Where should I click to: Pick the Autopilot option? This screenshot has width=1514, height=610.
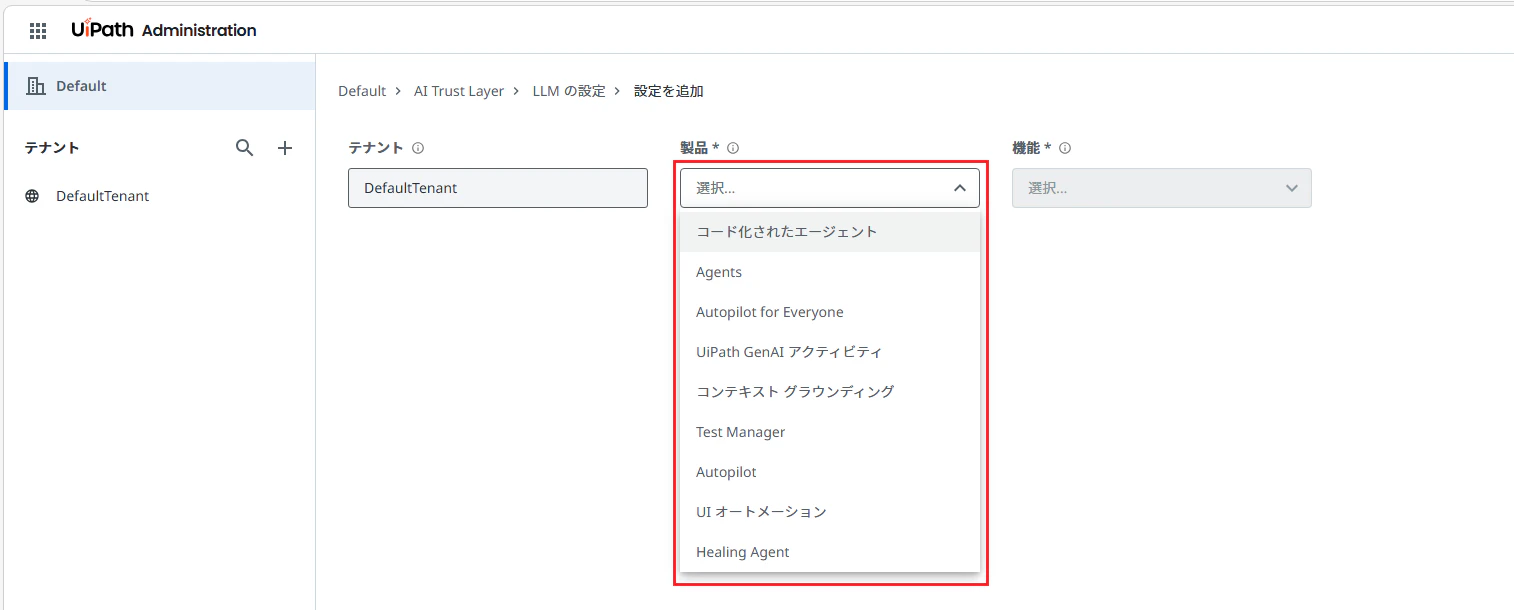pyautogui.click(x=830, y=472)
